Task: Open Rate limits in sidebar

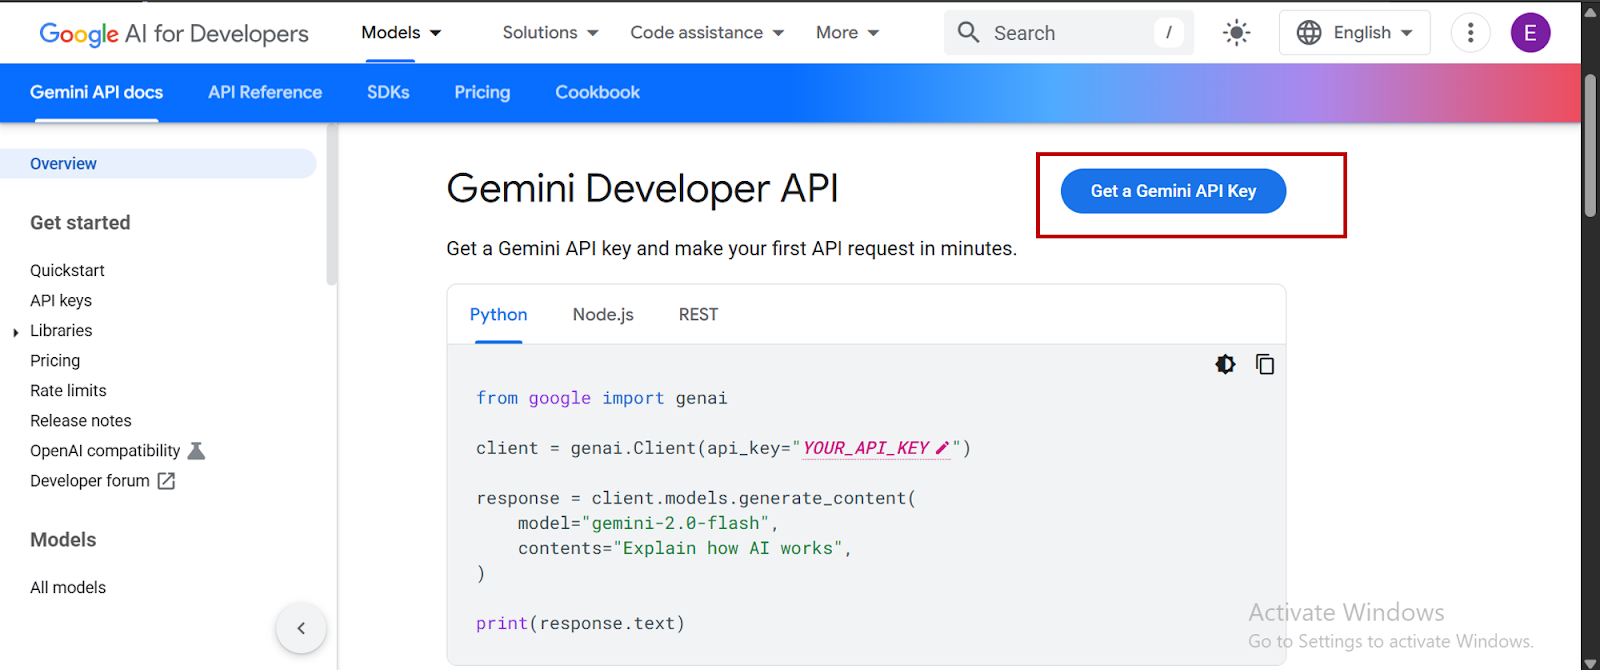Action: click(x=68, y=391)
